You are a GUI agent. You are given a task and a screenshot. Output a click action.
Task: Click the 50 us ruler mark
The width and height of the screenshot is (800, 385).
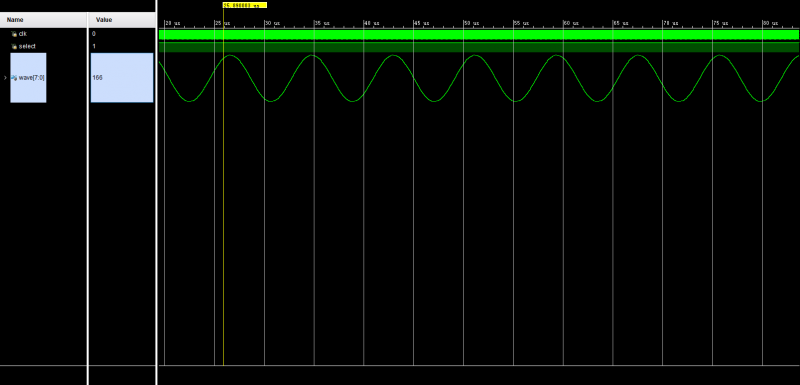pos(471,23)
